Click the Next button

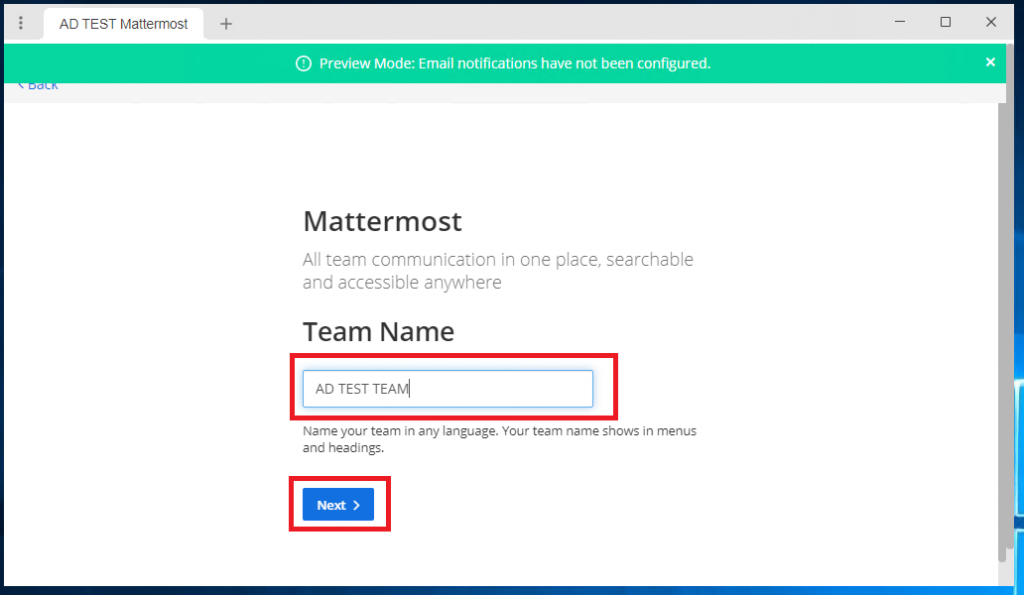click(338, 504)
